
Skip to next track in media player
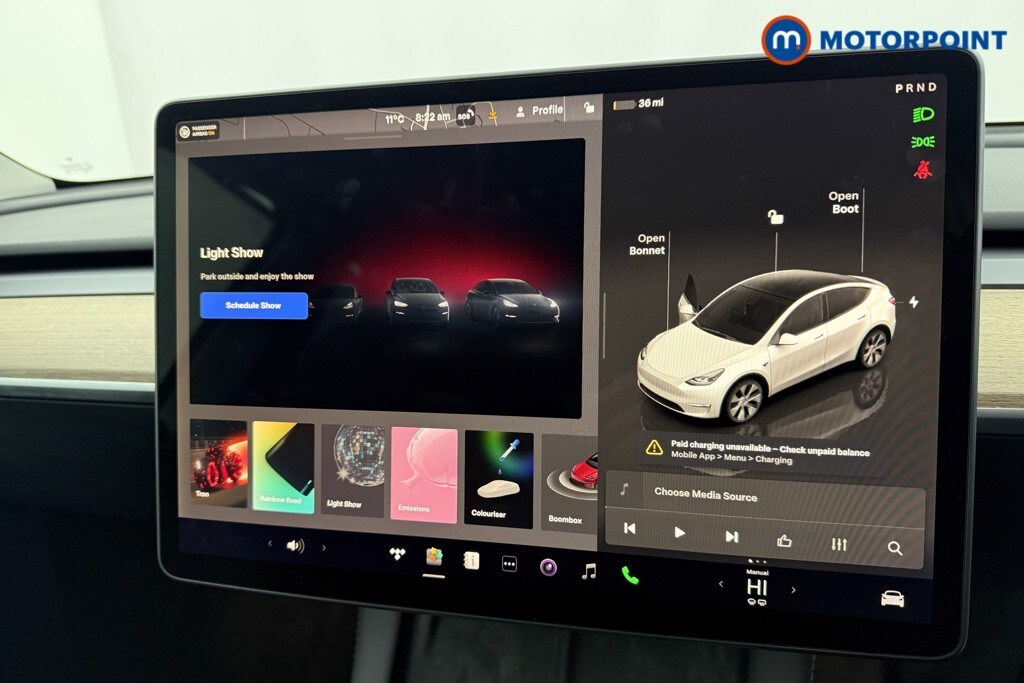click(731, 533)
